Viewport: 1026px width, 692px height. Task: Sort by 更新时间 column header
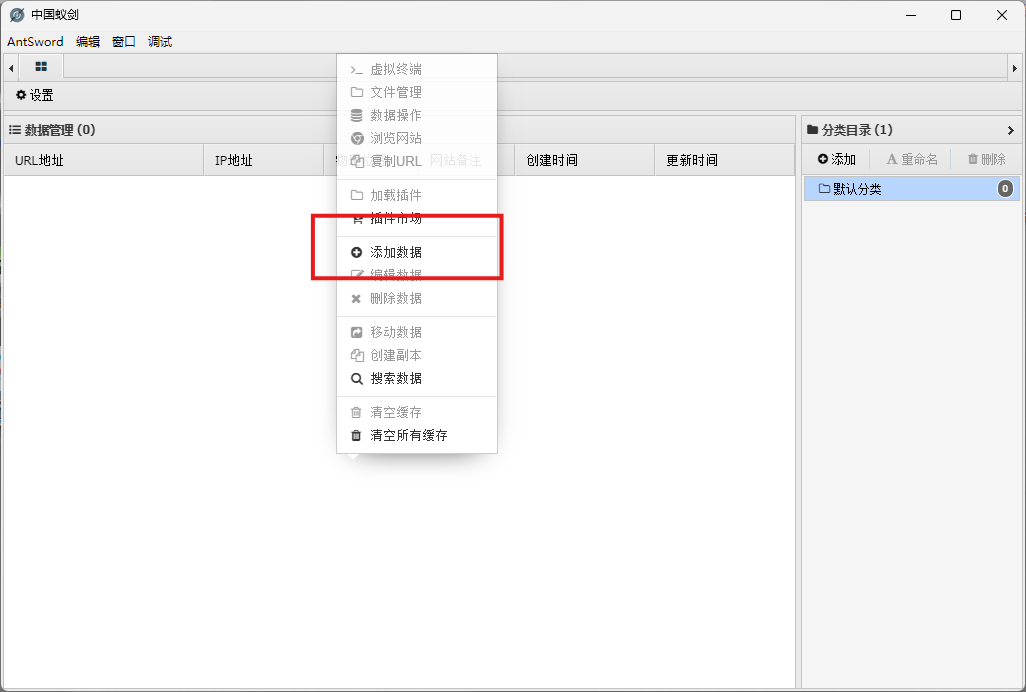pyautogui.click(x=724, y=160)
